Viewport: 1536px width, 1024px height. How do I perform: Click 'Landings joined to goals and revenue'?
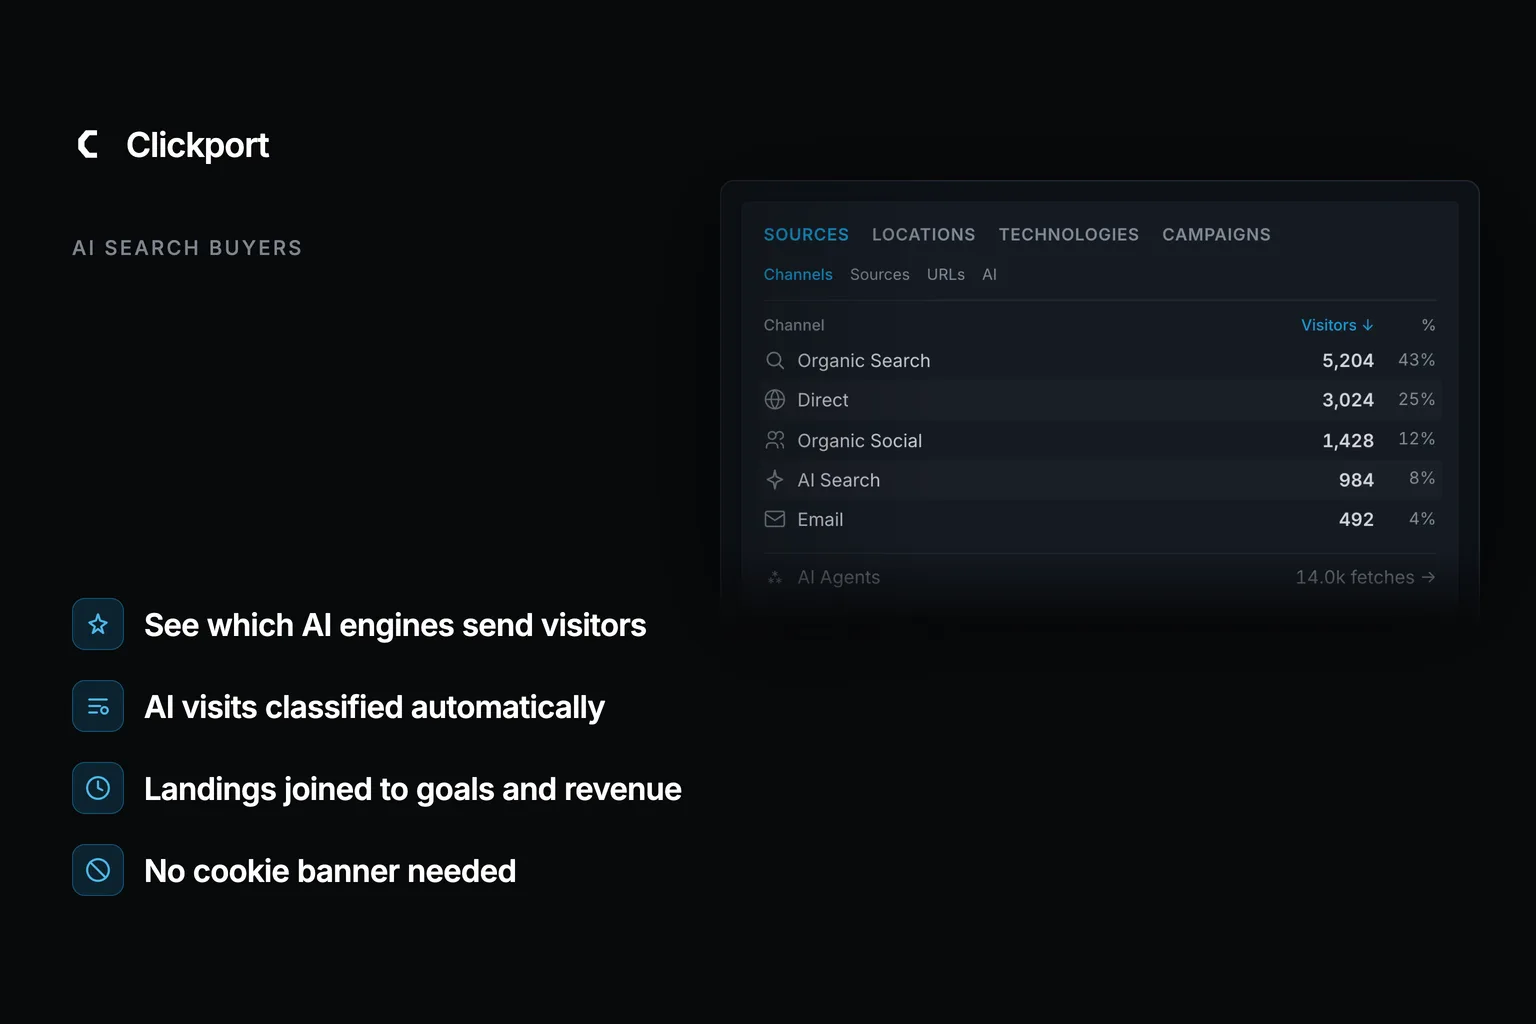pyautogui.click(x=413, y=789)
